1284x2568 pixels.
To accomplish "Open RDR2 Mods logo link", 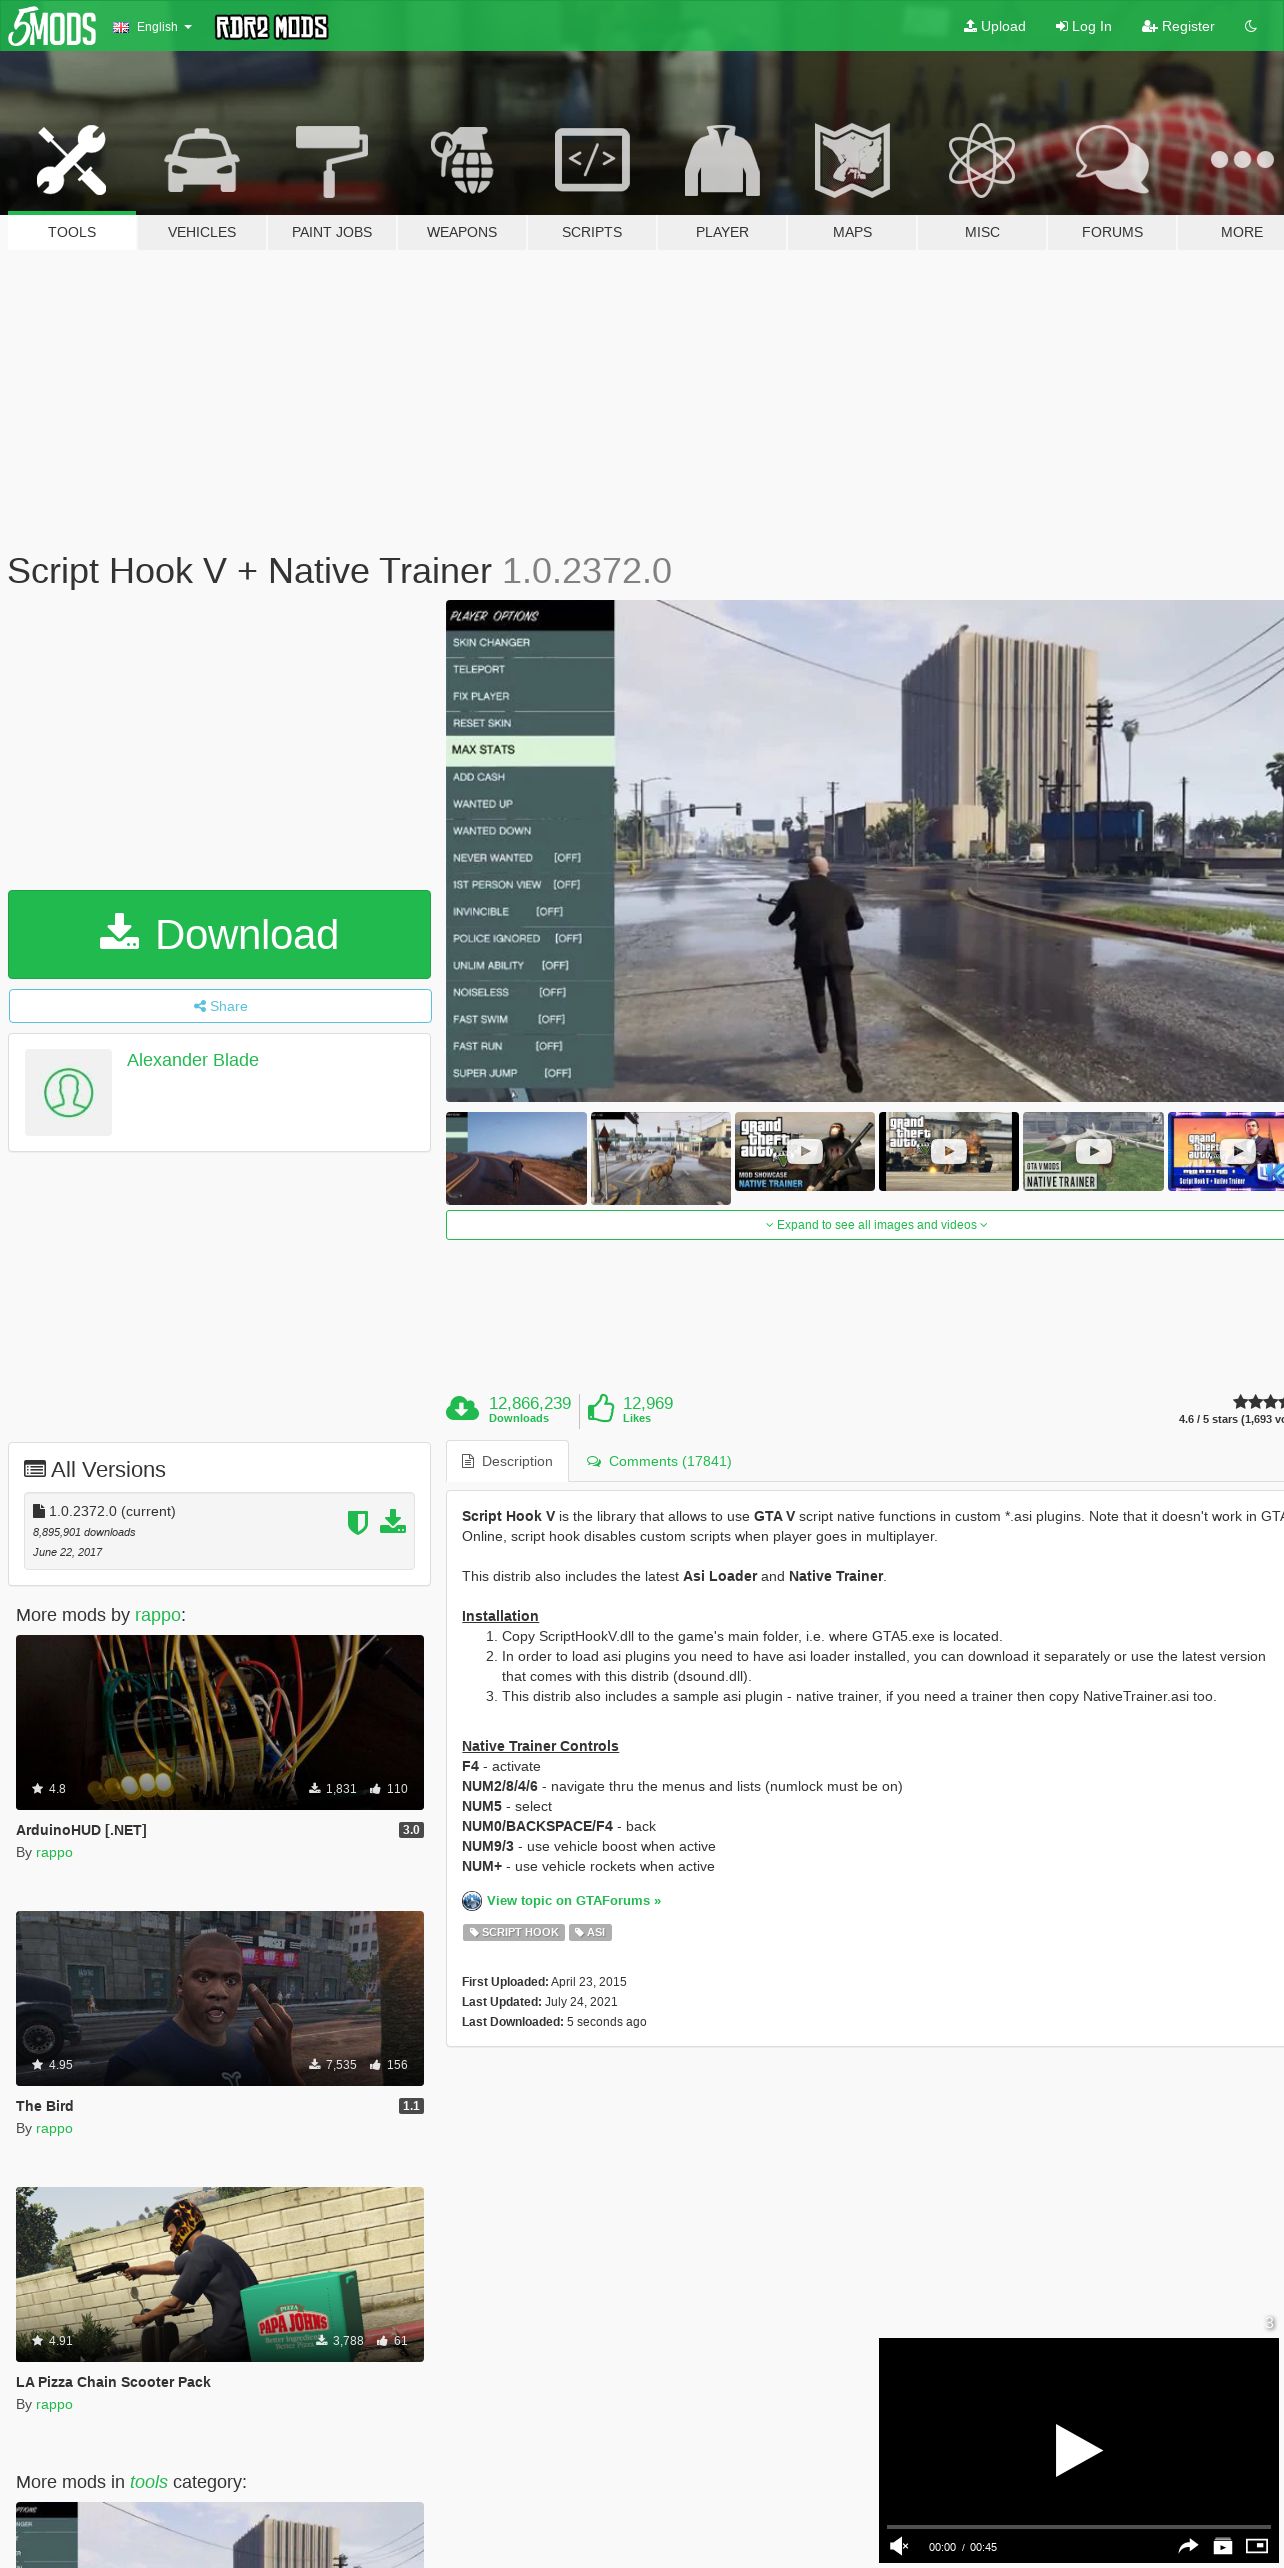I will tap(272, 27).
